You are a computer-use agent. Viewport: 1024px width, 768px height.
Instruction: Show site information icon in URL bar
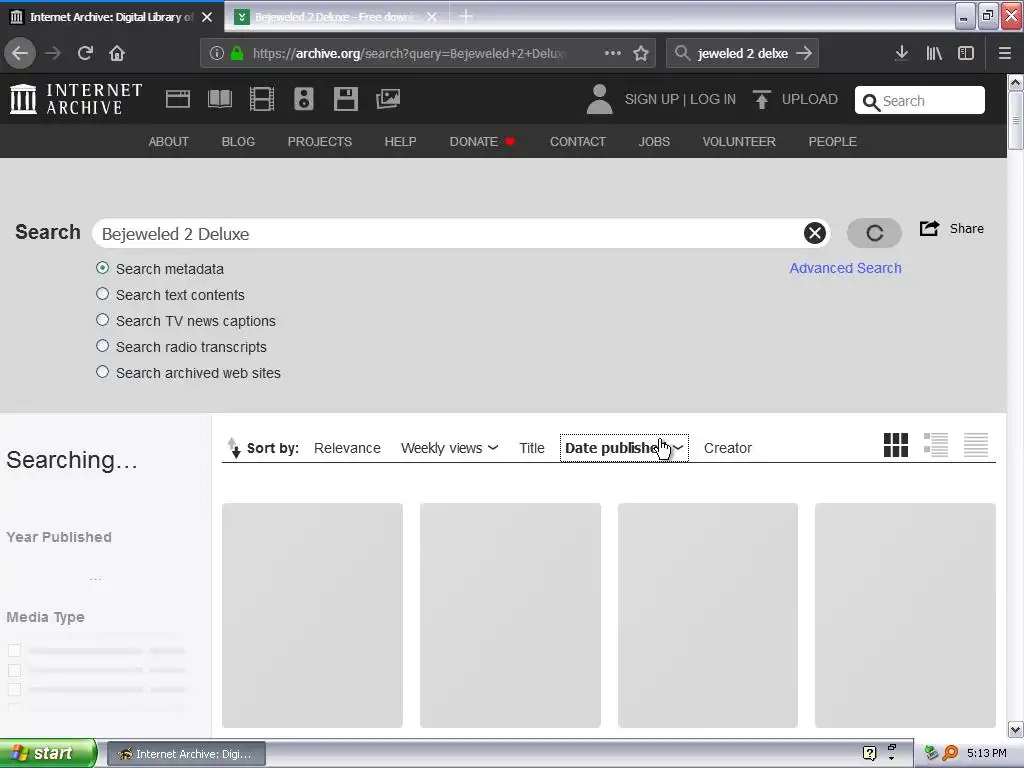[x=217, y=54]
